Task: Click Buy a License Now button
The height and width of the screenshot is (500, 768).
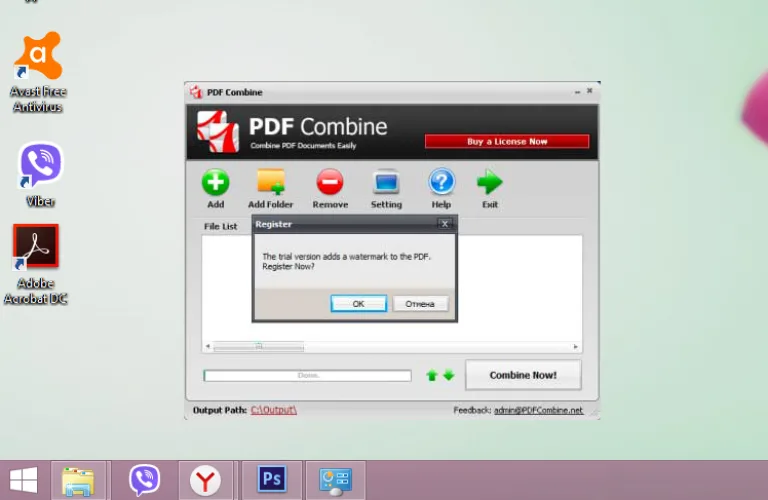Action: (507, 142)
